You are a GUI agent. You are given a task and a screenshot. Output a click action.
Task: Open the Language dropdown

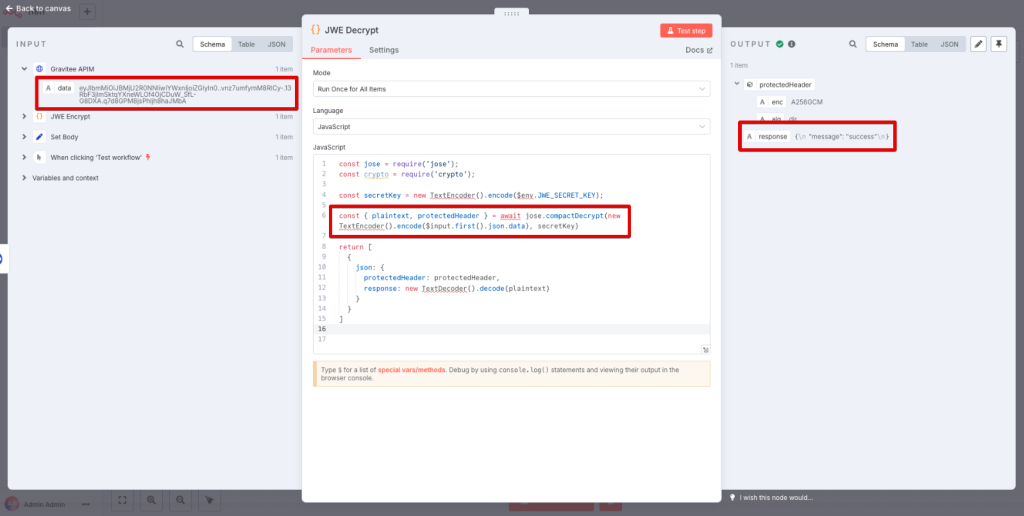(511, 126)
